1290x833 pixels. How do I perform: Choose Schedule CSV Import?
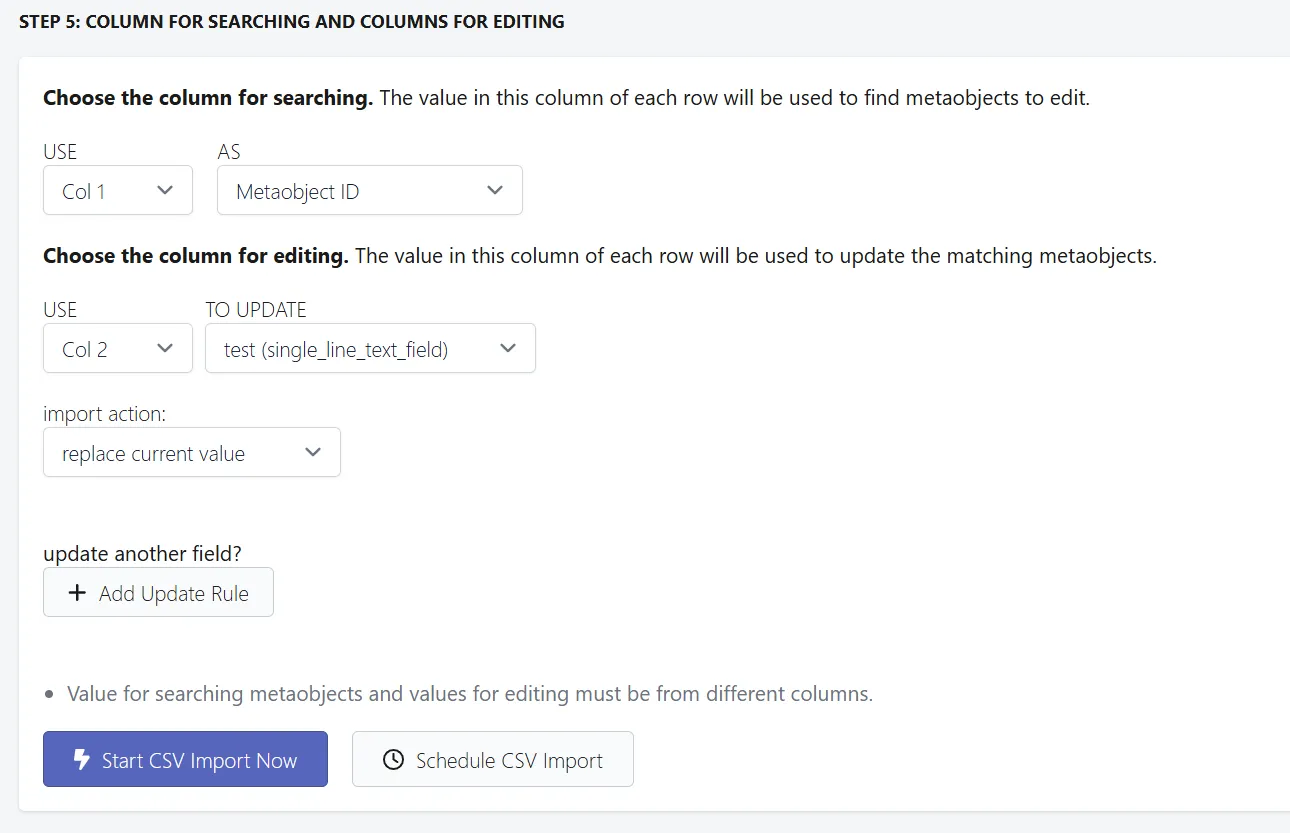pyautogui.click(x=493, y=759)
